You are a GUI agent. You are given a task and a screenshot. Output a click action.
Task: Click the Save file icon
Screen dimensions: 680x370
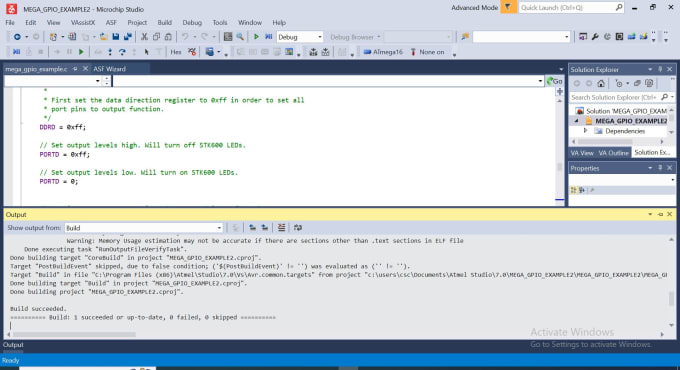click(115, 37)
